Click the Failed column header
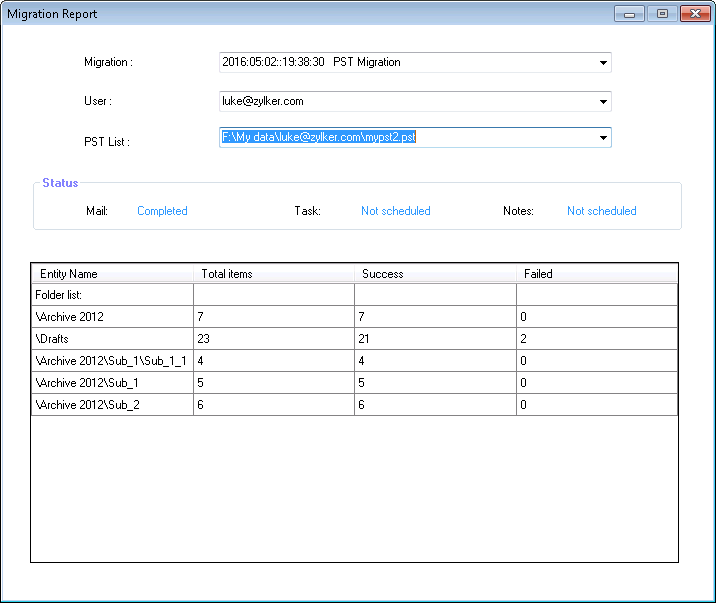Image resolution: width=716 pixels, height=603 pixels. 596,273
